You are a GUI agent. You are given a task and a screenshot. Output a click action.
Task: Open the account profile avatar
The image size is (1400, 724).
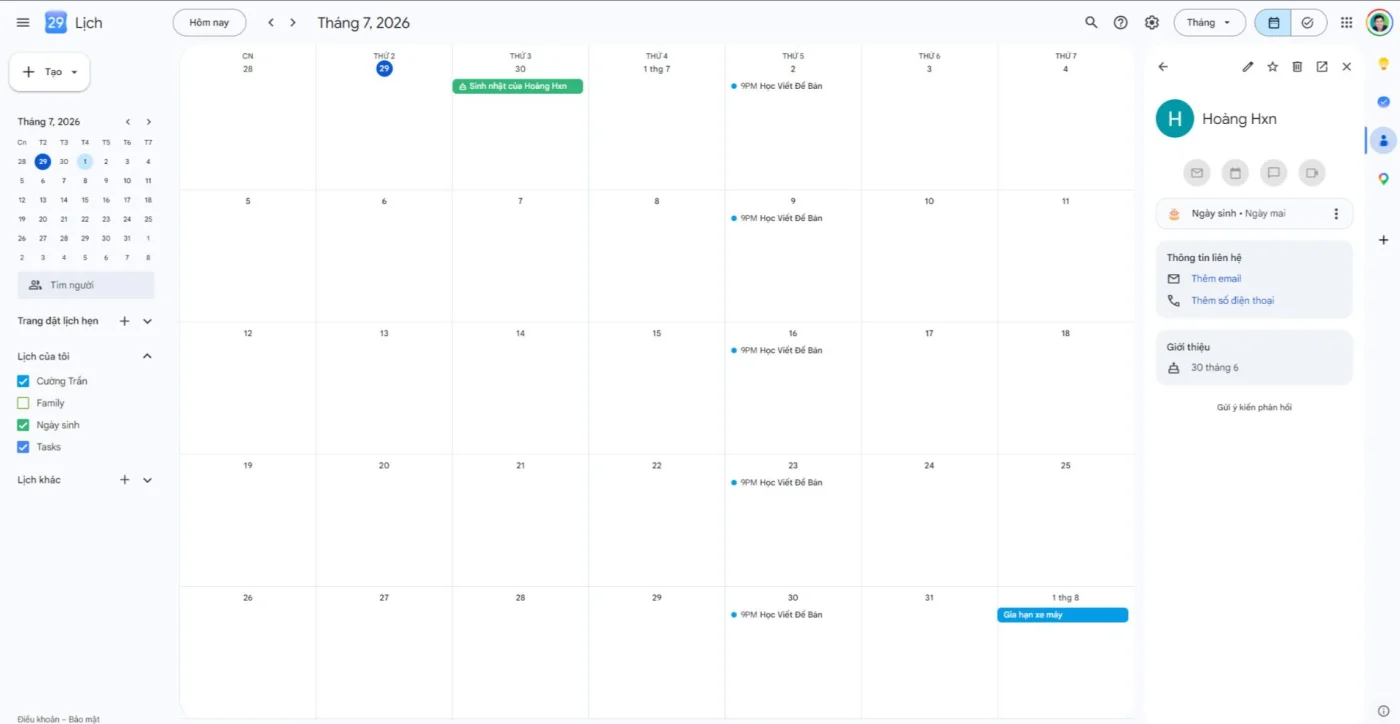click(x=1379, y=22)
